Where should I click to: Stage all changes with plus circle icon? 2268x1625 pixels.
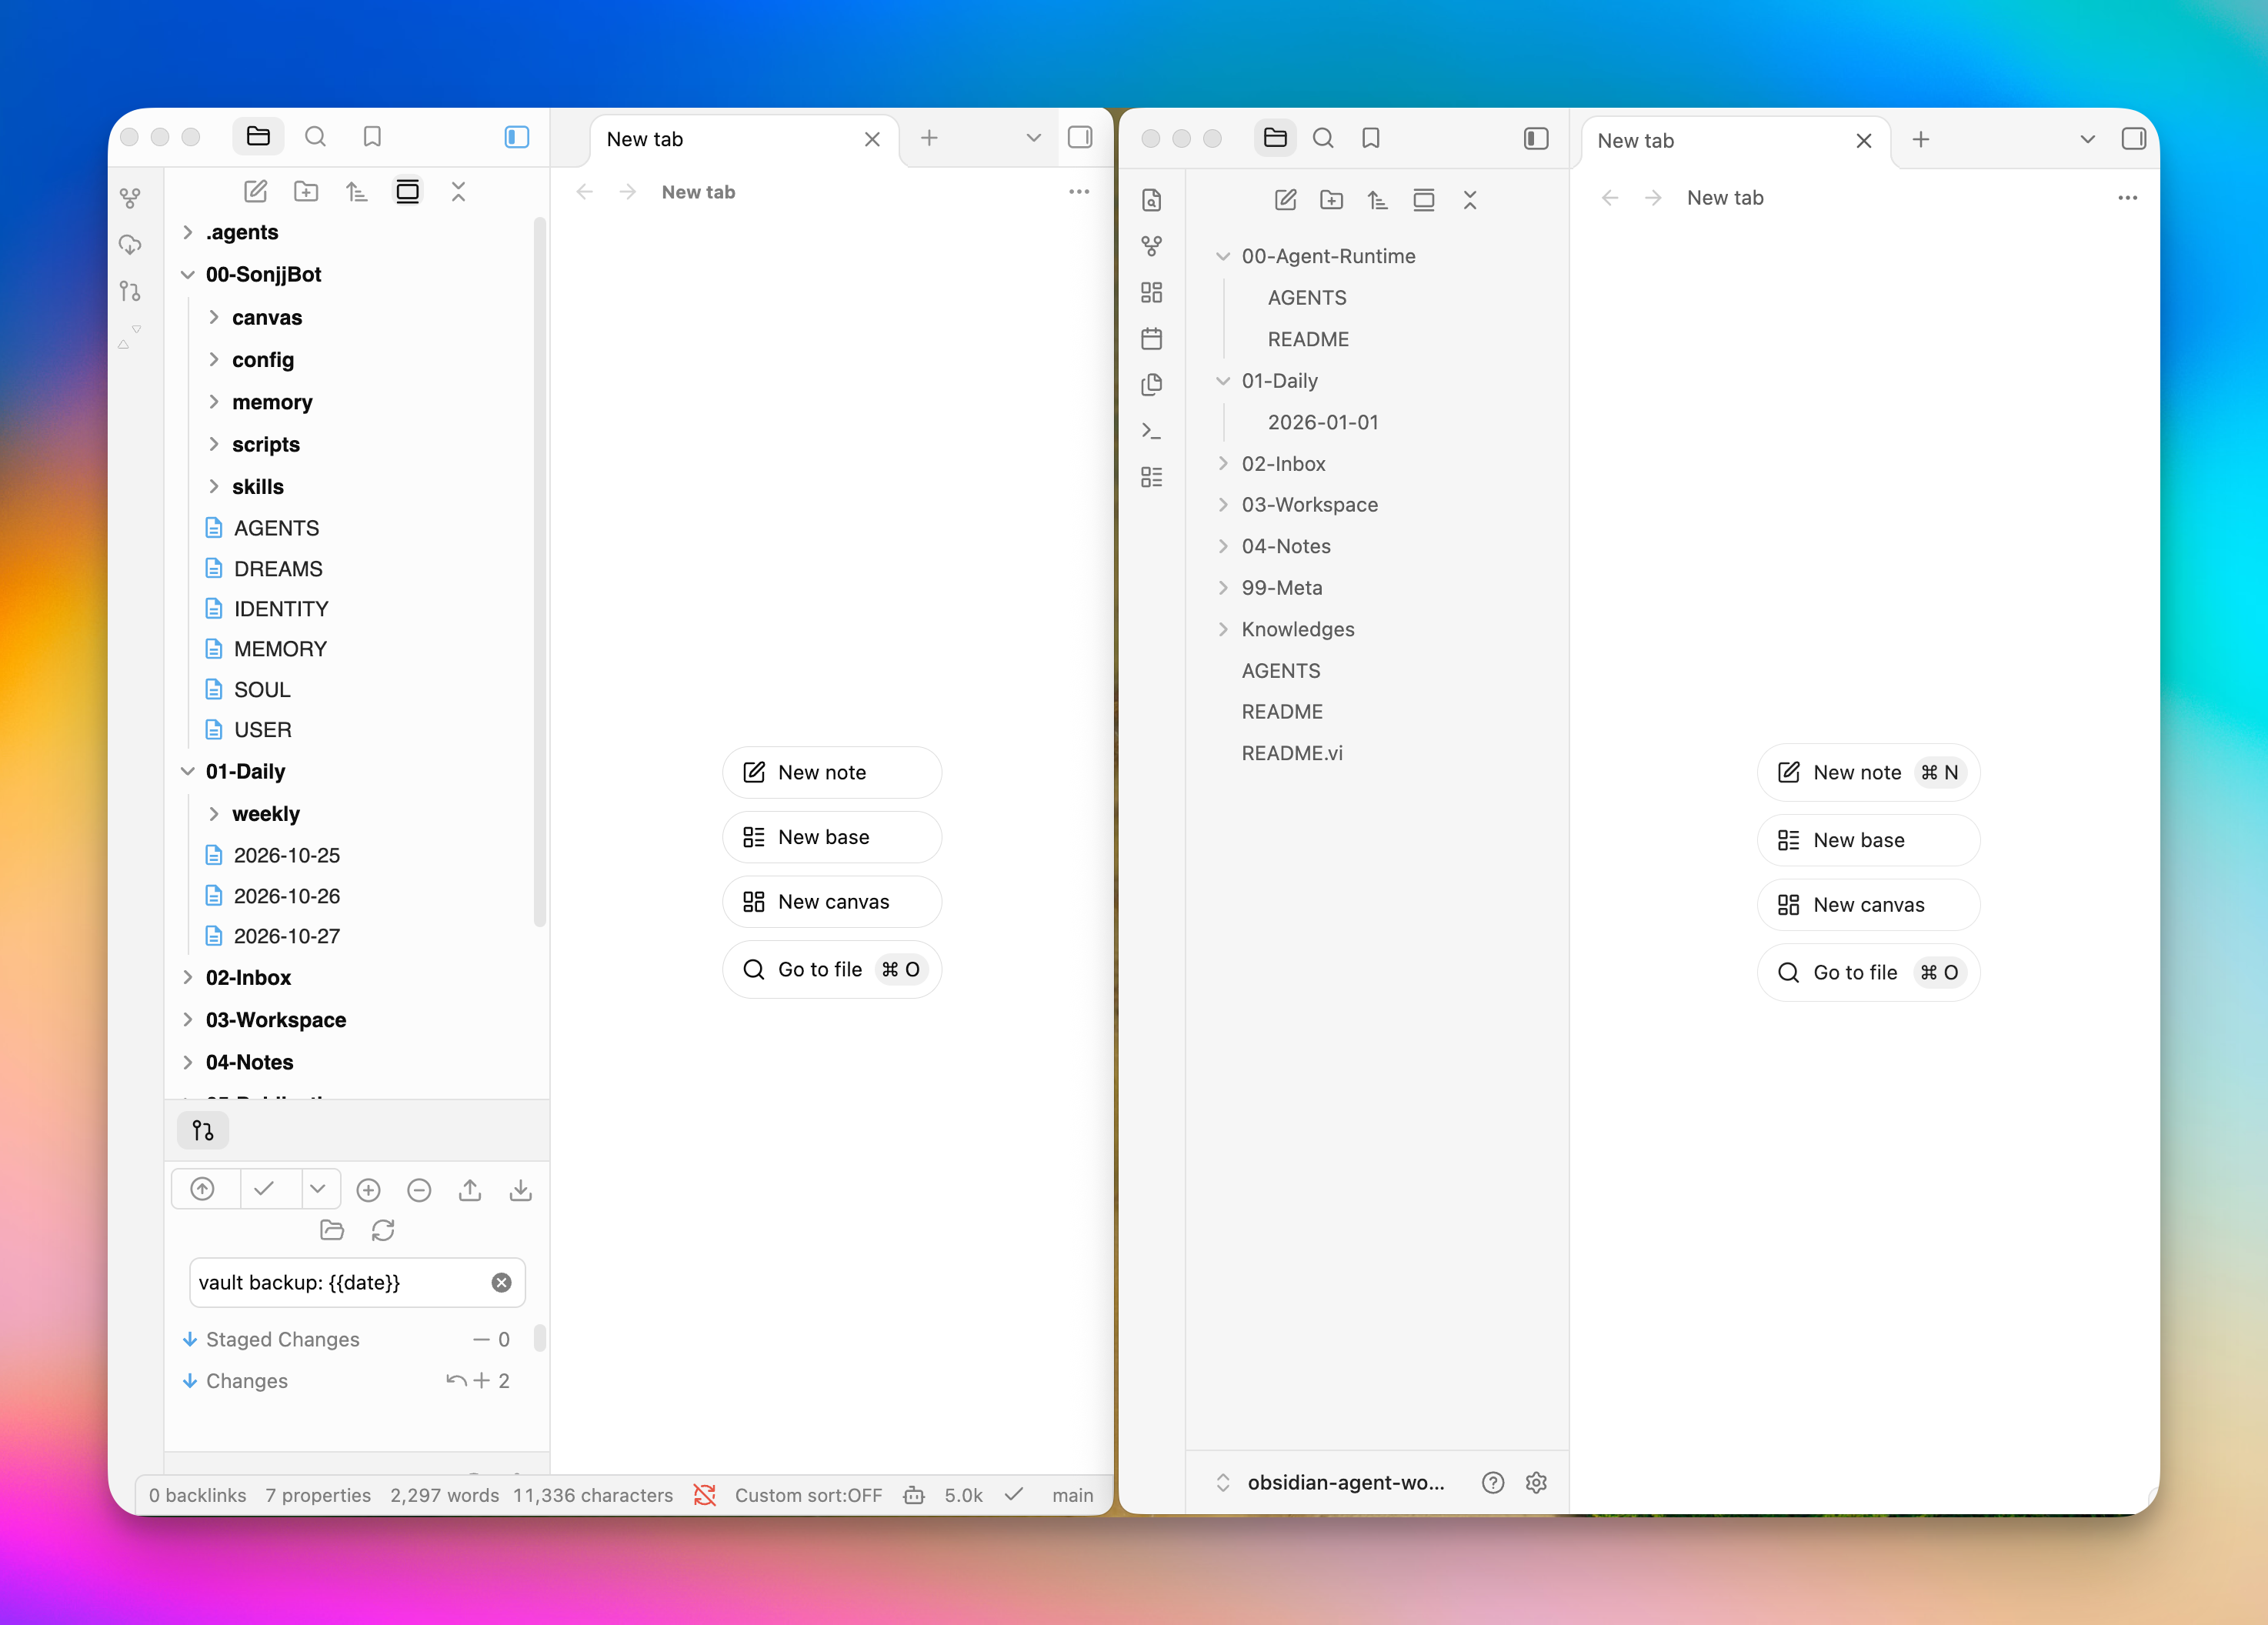pyautogui.click(x=369, y=1190)
